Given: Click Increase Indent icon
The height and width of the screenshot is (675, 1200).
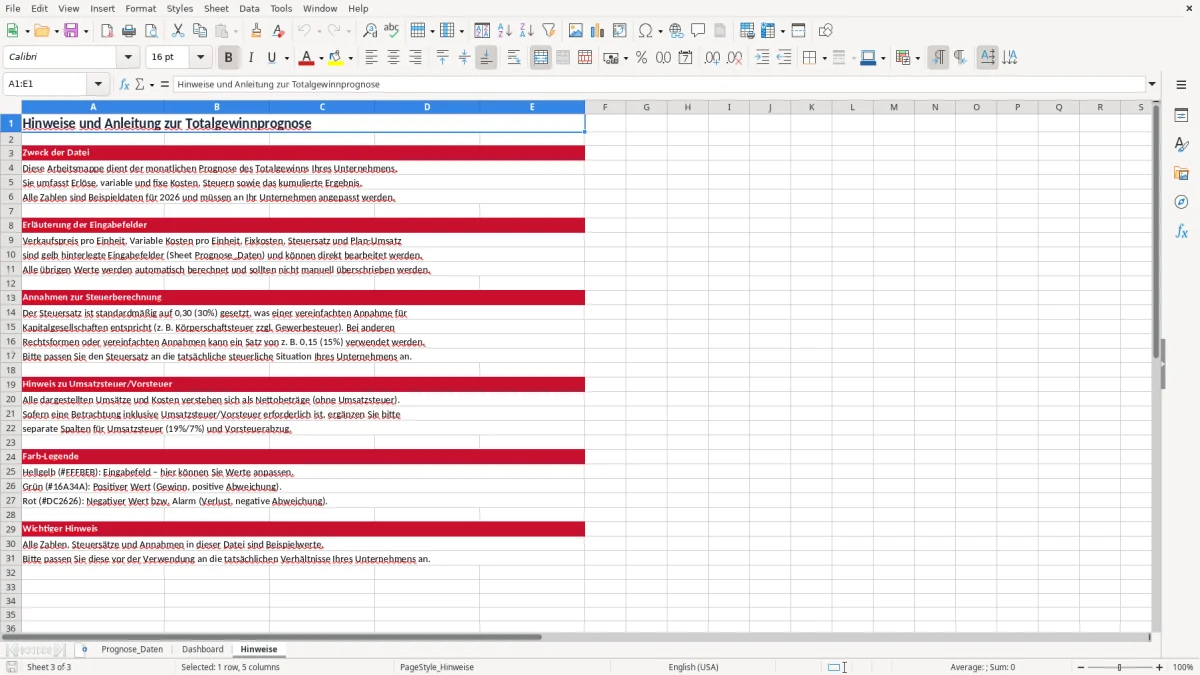Looking at the screenshot, I should tap(762, 58).
